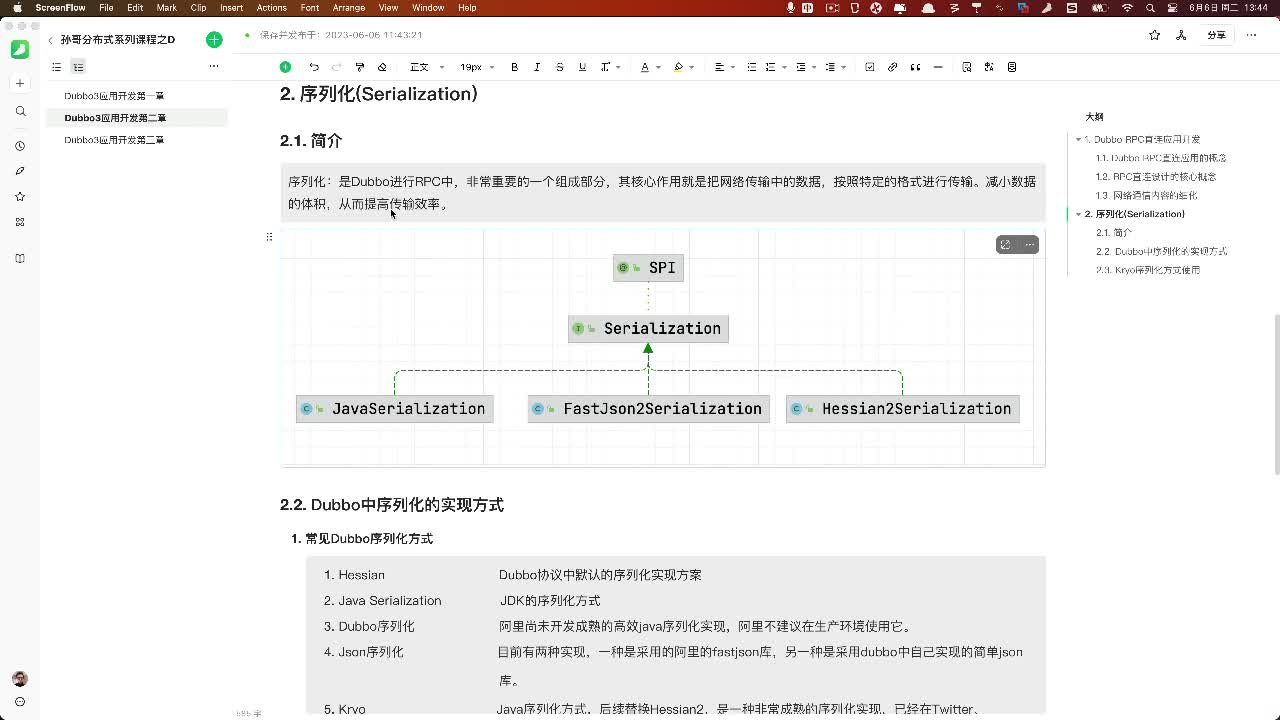The image size is (1280, 720).
Task: Switch the sidebar to flat list view
Action: [x=56, y=67]
